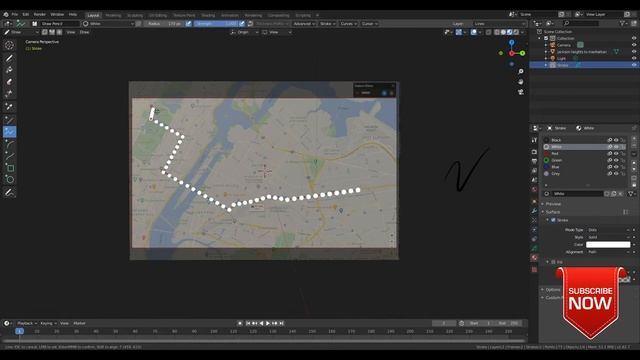Open the Edit menu
The image size is (640, 360).
pos(26,14)
